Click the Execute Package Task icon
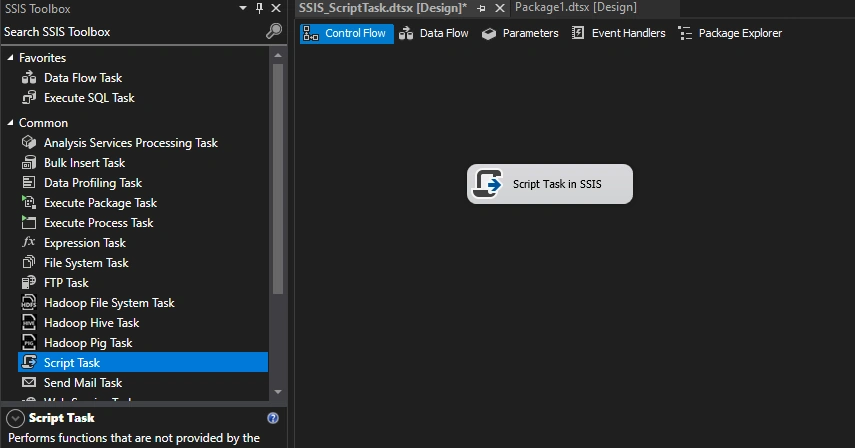This screenshot has height=448, width=855. coord(29,203)
